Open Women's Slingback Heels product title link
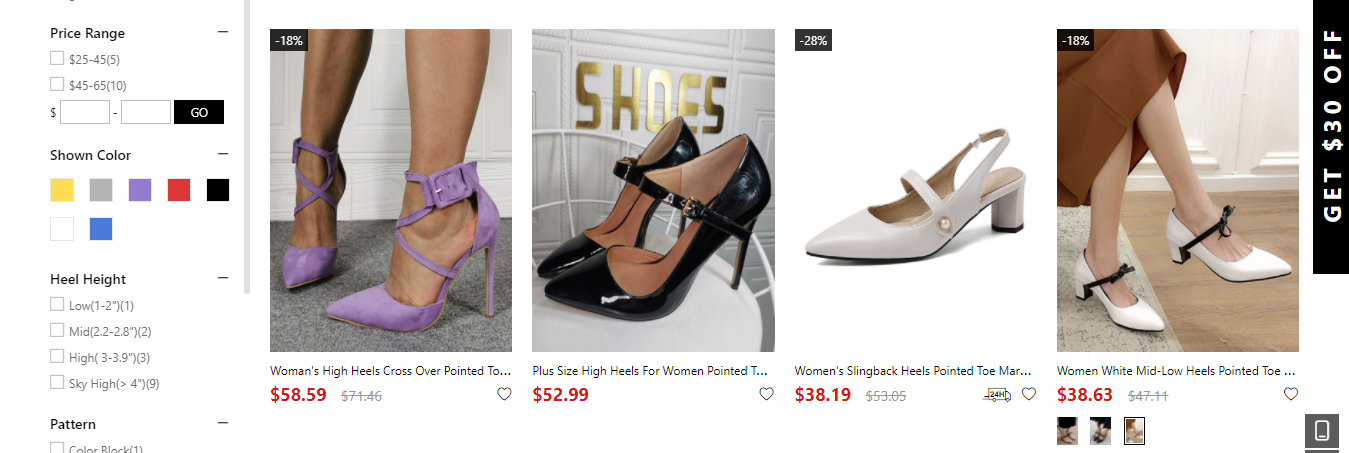 (x=912, y=371)
